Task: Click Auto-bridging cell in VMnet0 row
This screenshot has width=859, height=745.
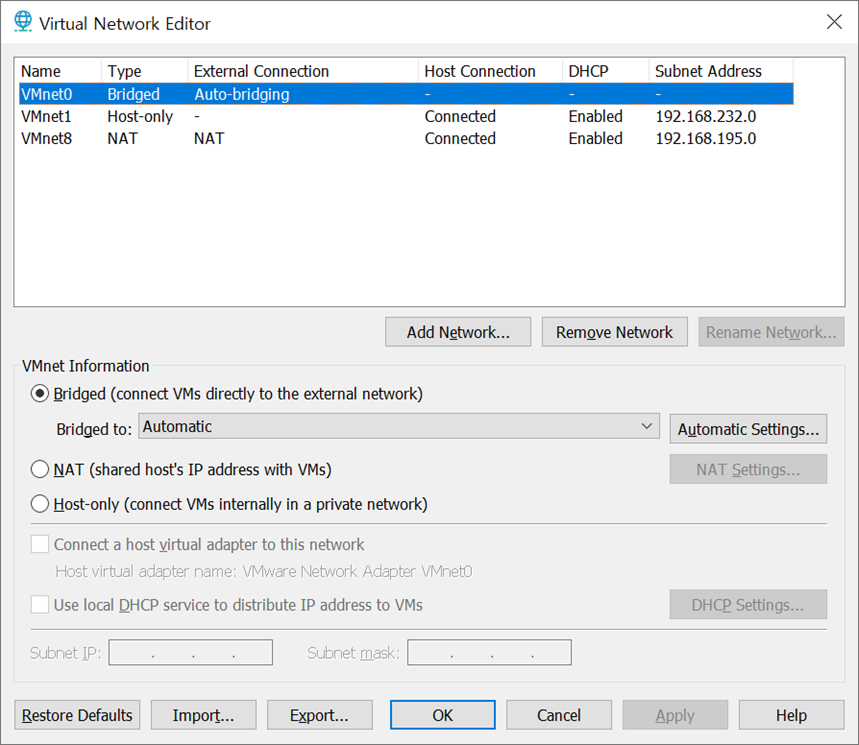Action: [242, 94]
